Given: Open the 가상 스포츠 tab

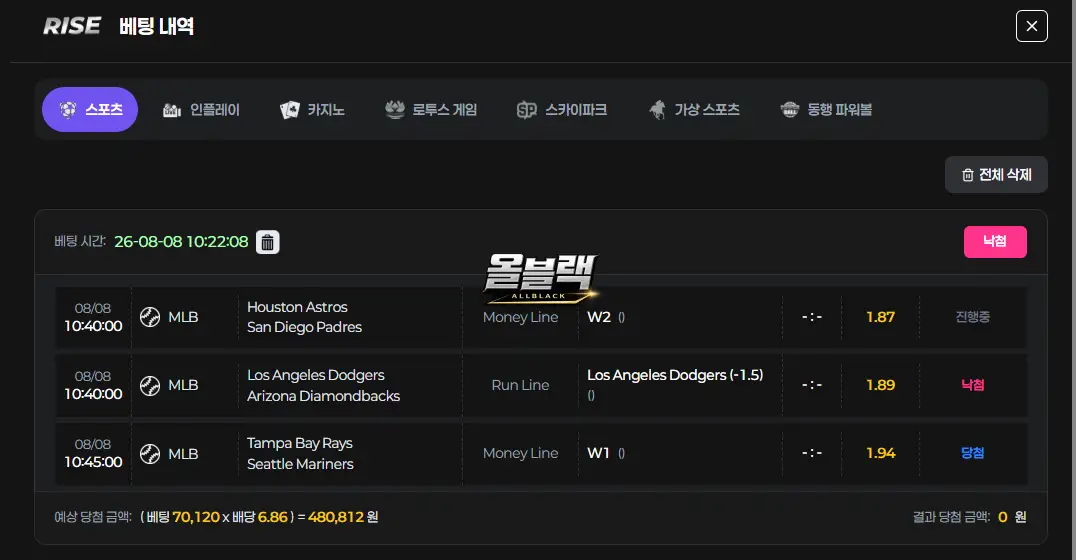Looking at the screenshot, I should click(x=694, y=110).
